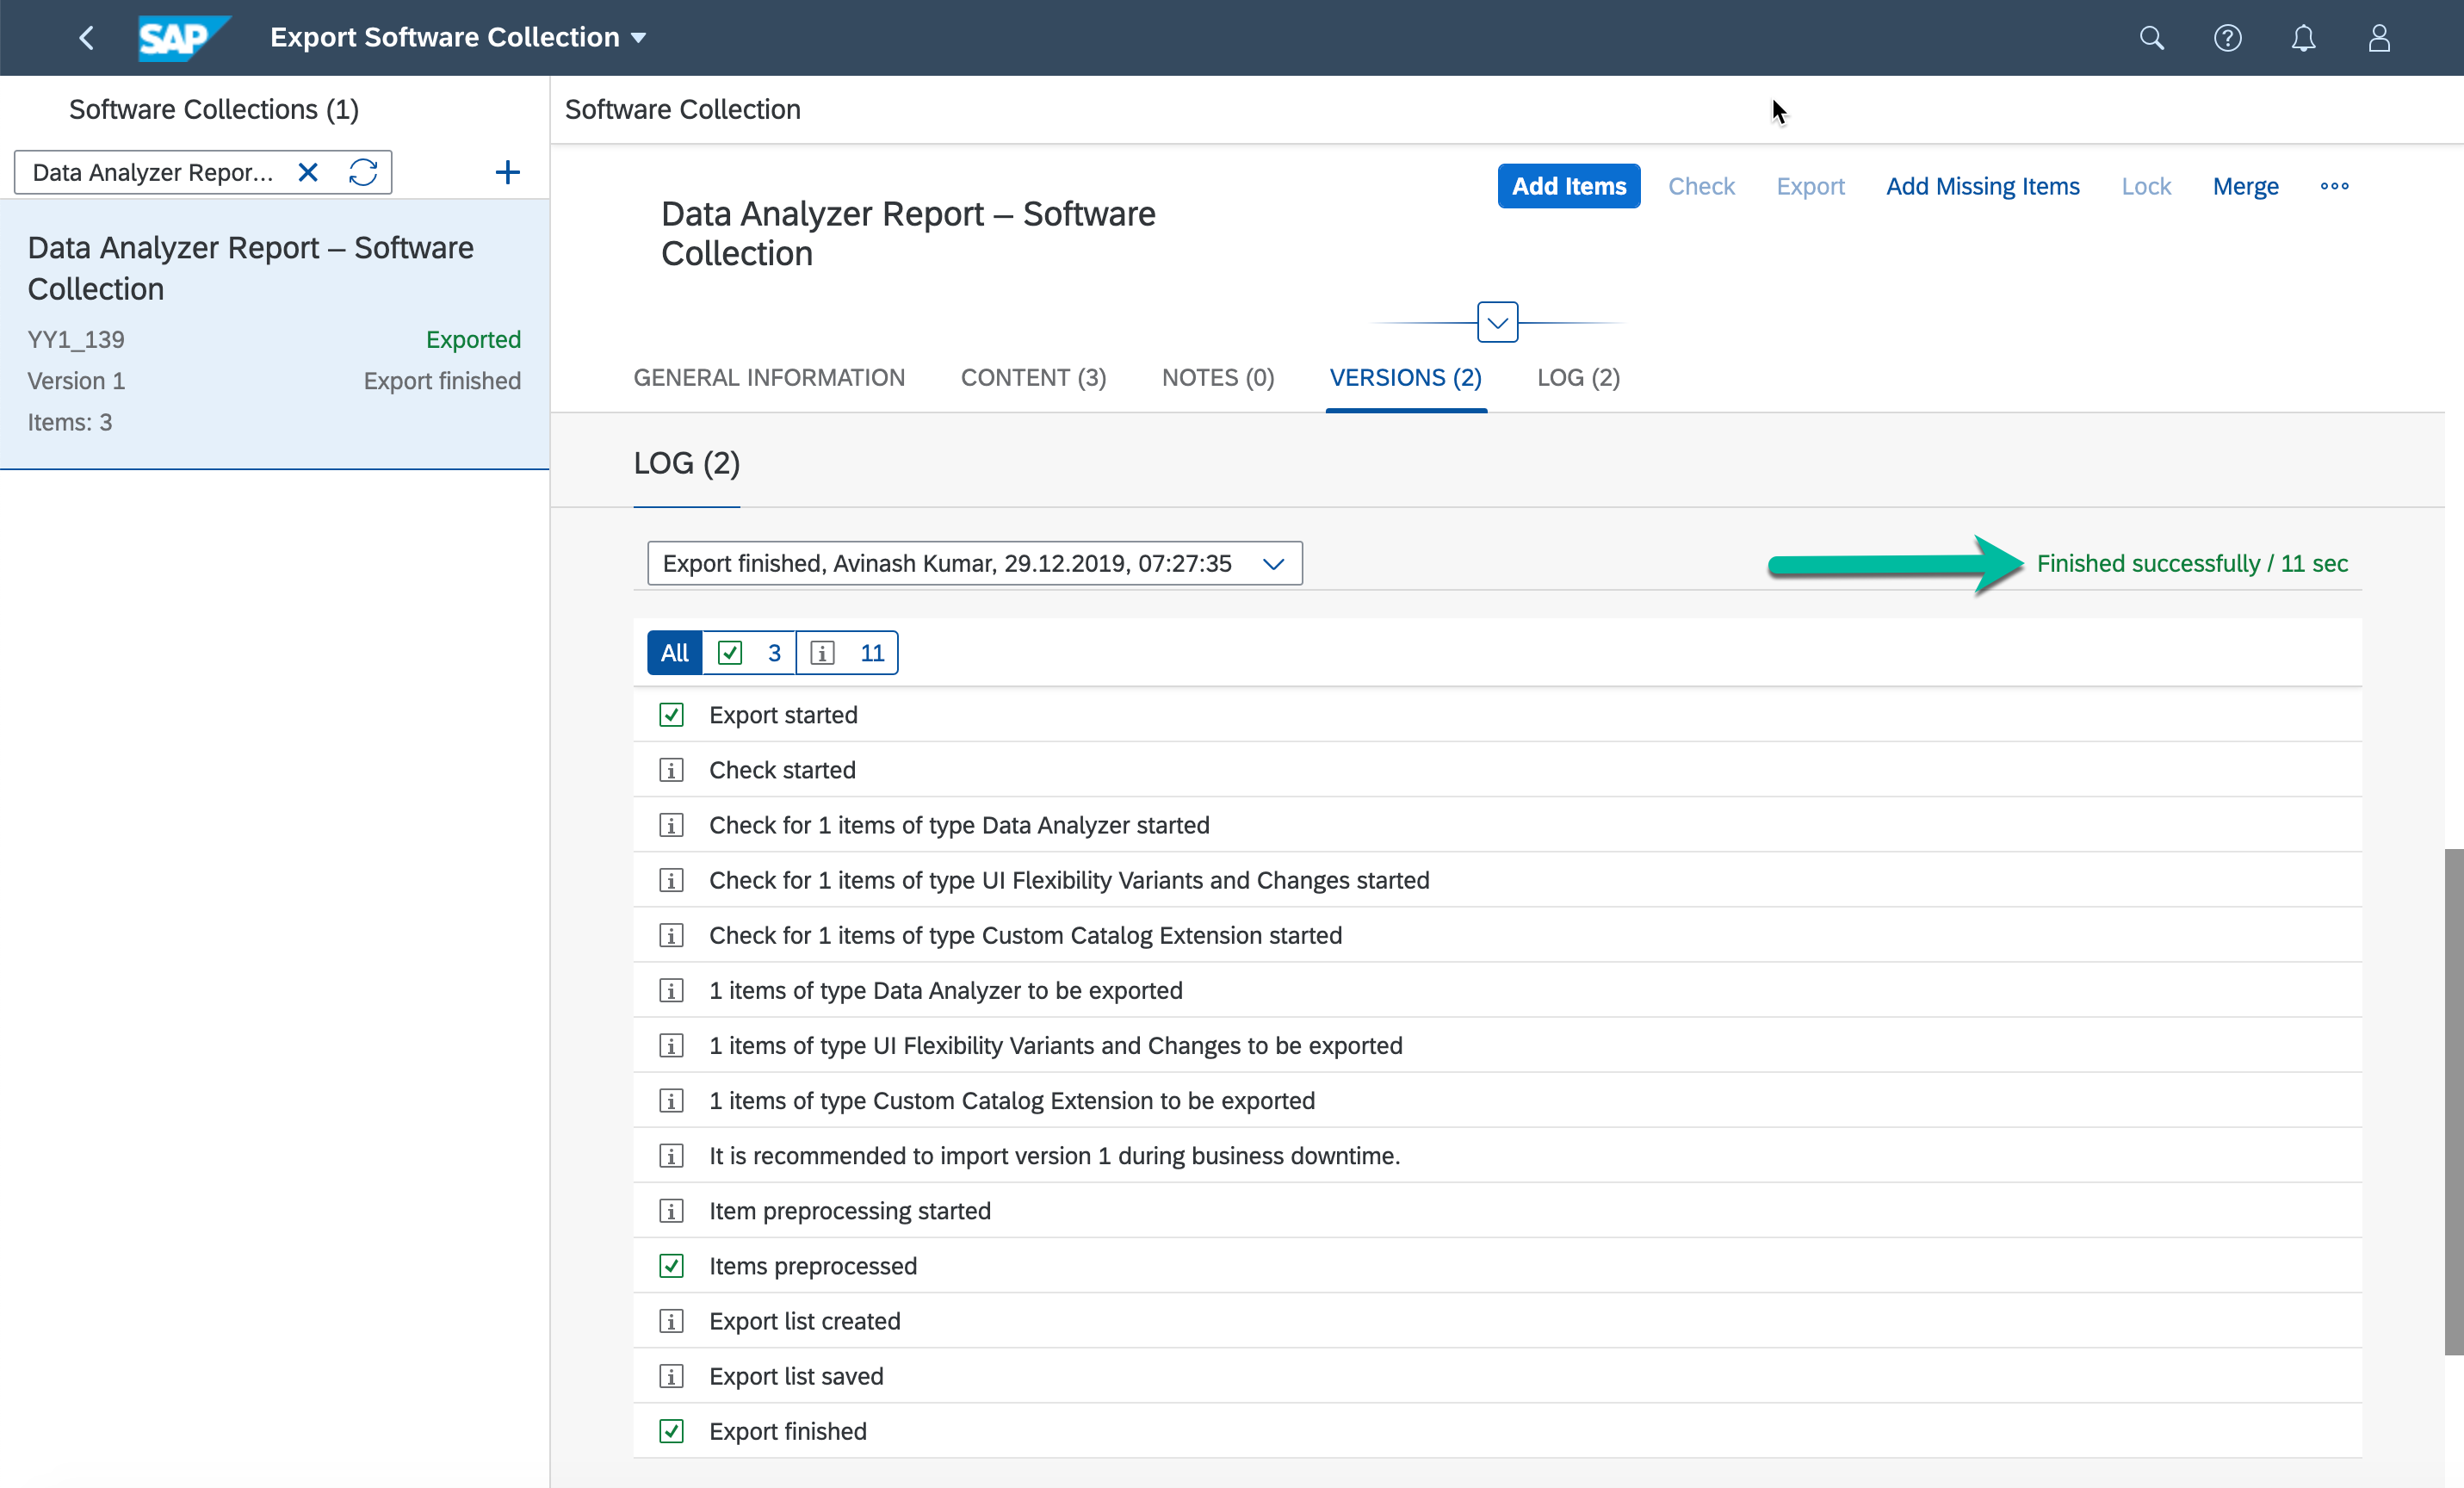
Task: Add a new software collection with plus
Action: click(507, 172)
